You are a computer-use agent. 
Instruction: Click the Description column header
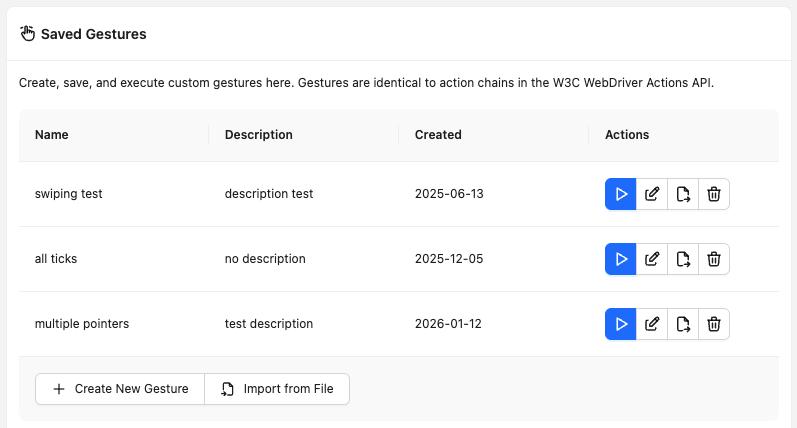(x=259, y=135)
